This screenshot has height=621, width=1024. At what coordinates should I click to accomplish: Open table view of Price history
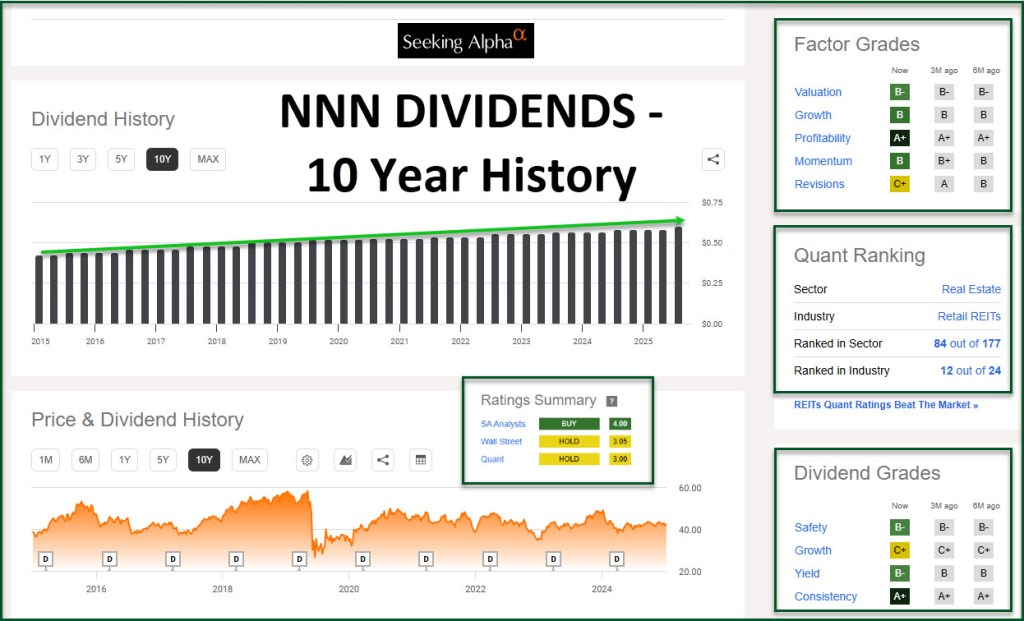(x=420, y=460)
